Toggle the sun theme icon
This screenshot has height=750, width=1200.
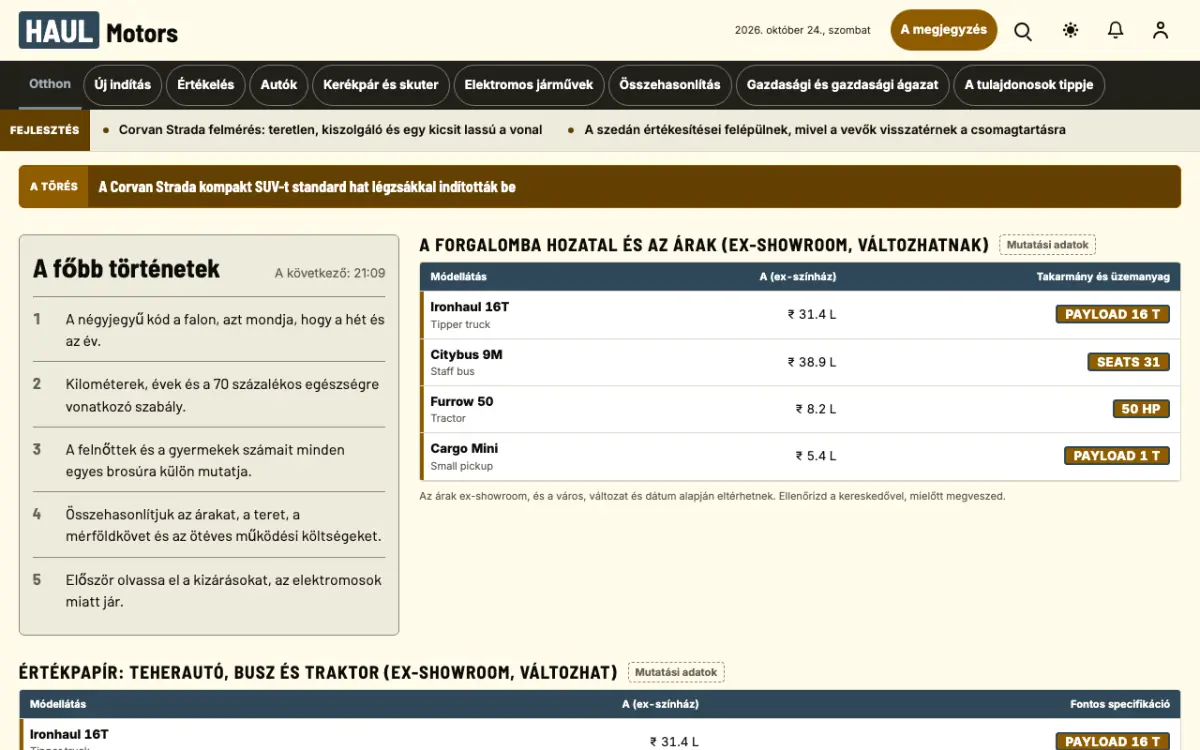tap(1071, 30)
